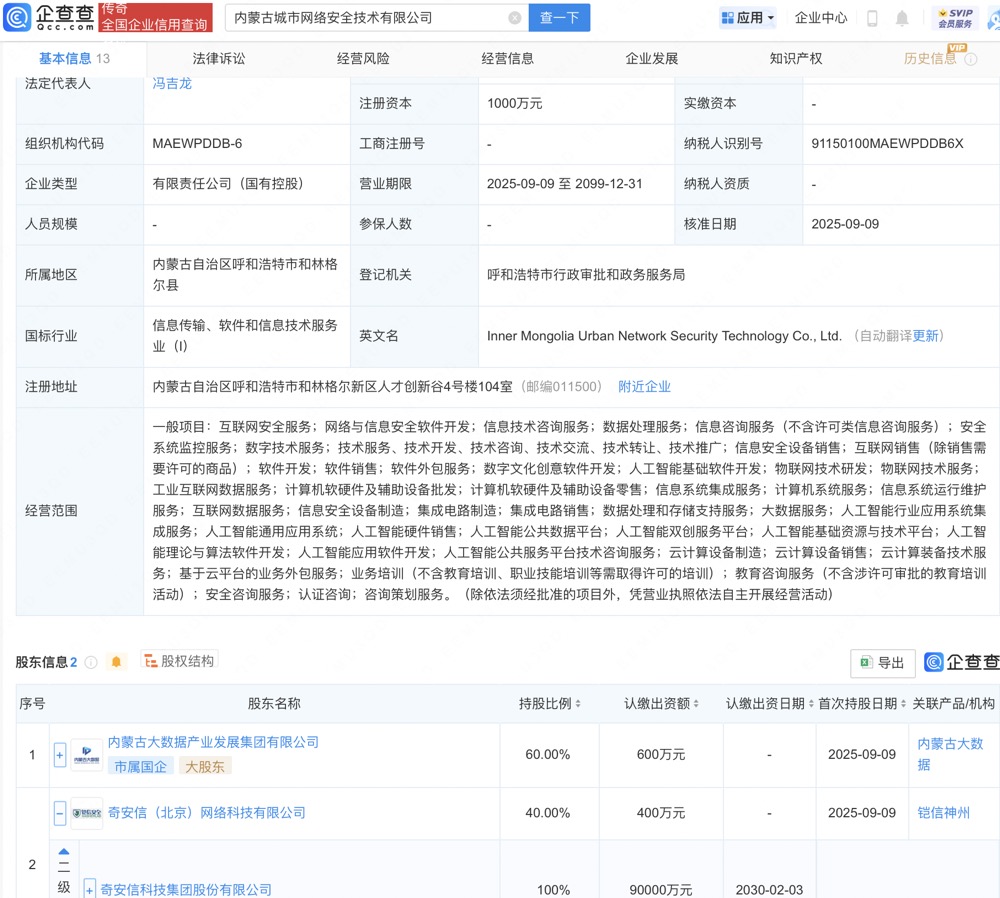Screen dimensions: 1000x898
Task: Open related product 内蒙古大数据 link
Action: tap(950, 754)
